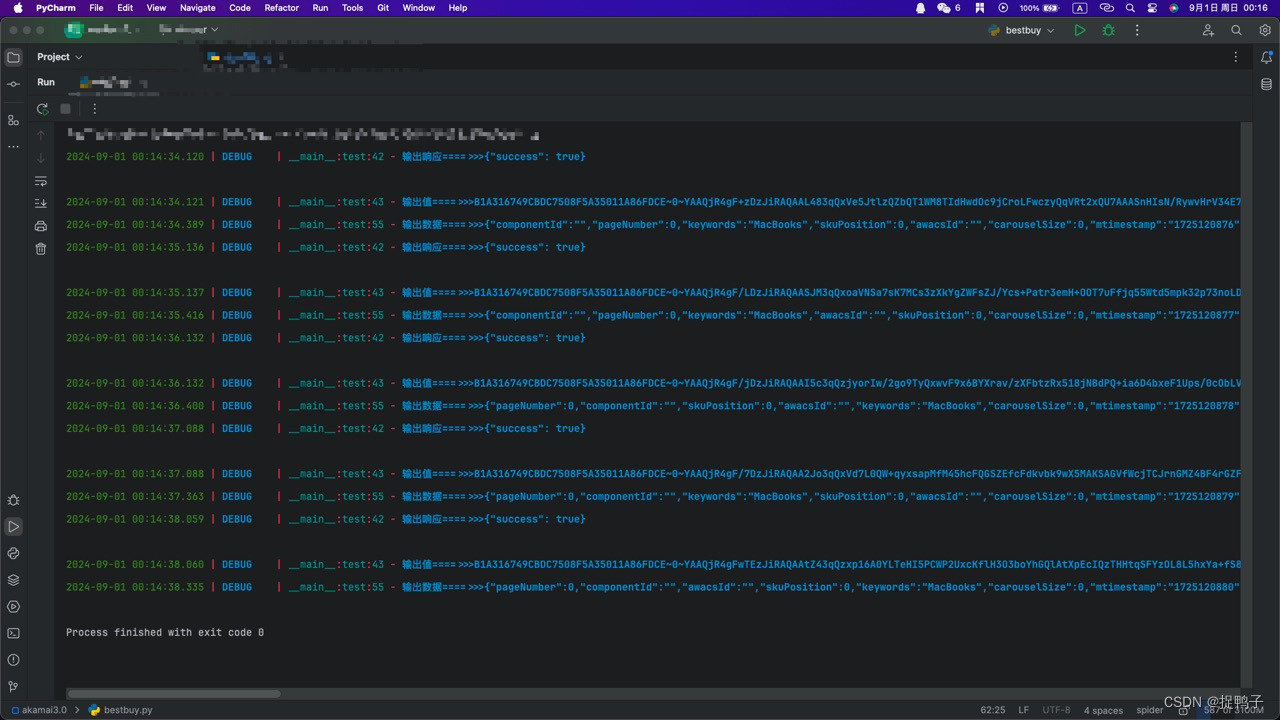The height and width of the screenshot is (720, 1280).
Task: Open the Run menu in menu bar
Action: [x=320, y=7]
